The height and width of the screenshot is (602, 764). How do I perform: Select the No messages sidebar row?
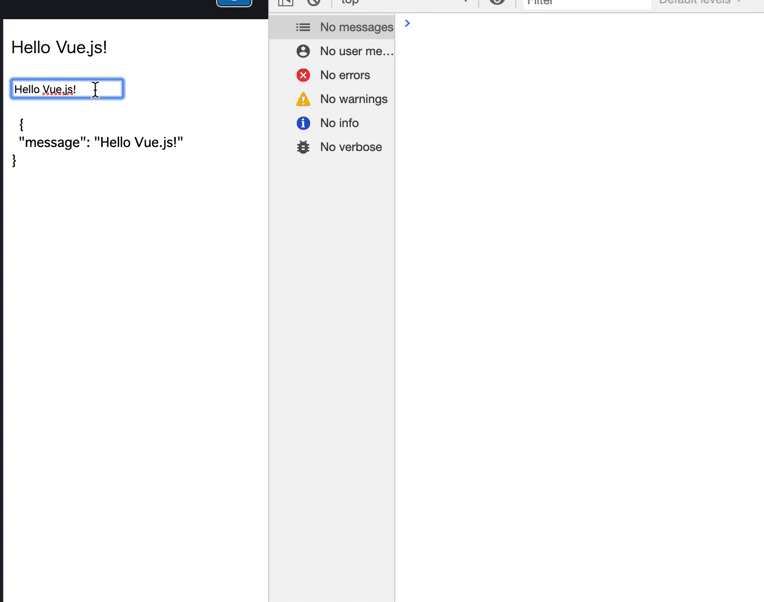(332, 27)
